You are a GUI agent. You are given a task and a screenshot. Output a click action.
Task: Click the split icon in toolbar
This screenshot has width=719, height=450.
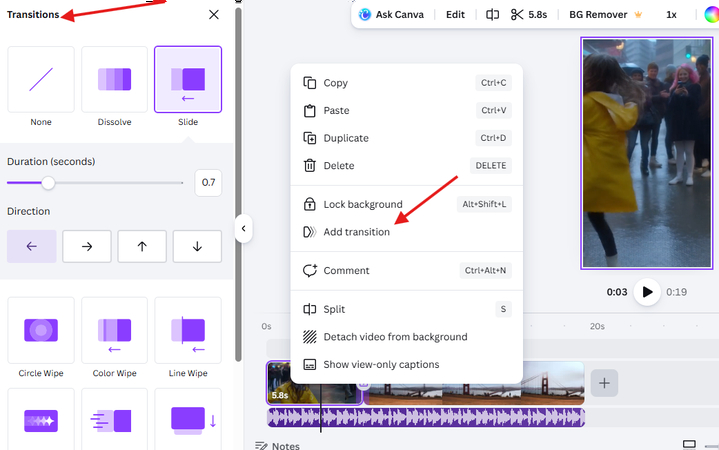tap(492, 15)
